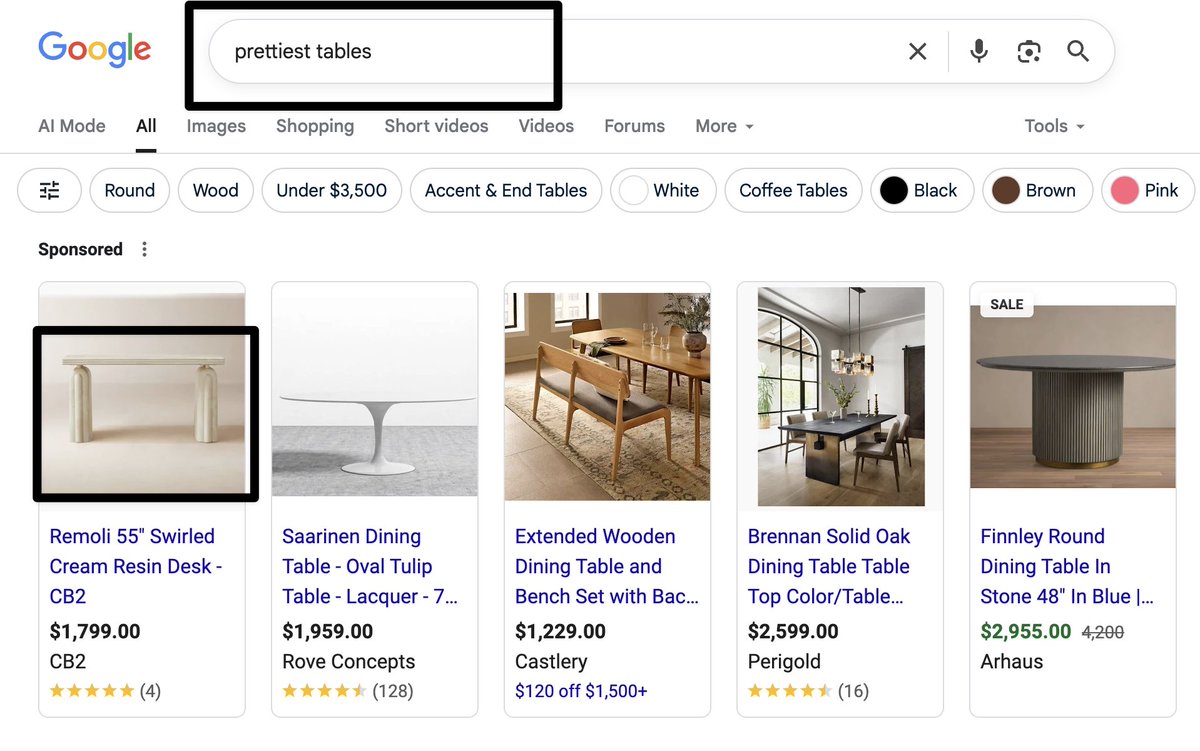Select the Under $3,500 filter
This screenshot has width=1200, height=751.
click(332, 190)
